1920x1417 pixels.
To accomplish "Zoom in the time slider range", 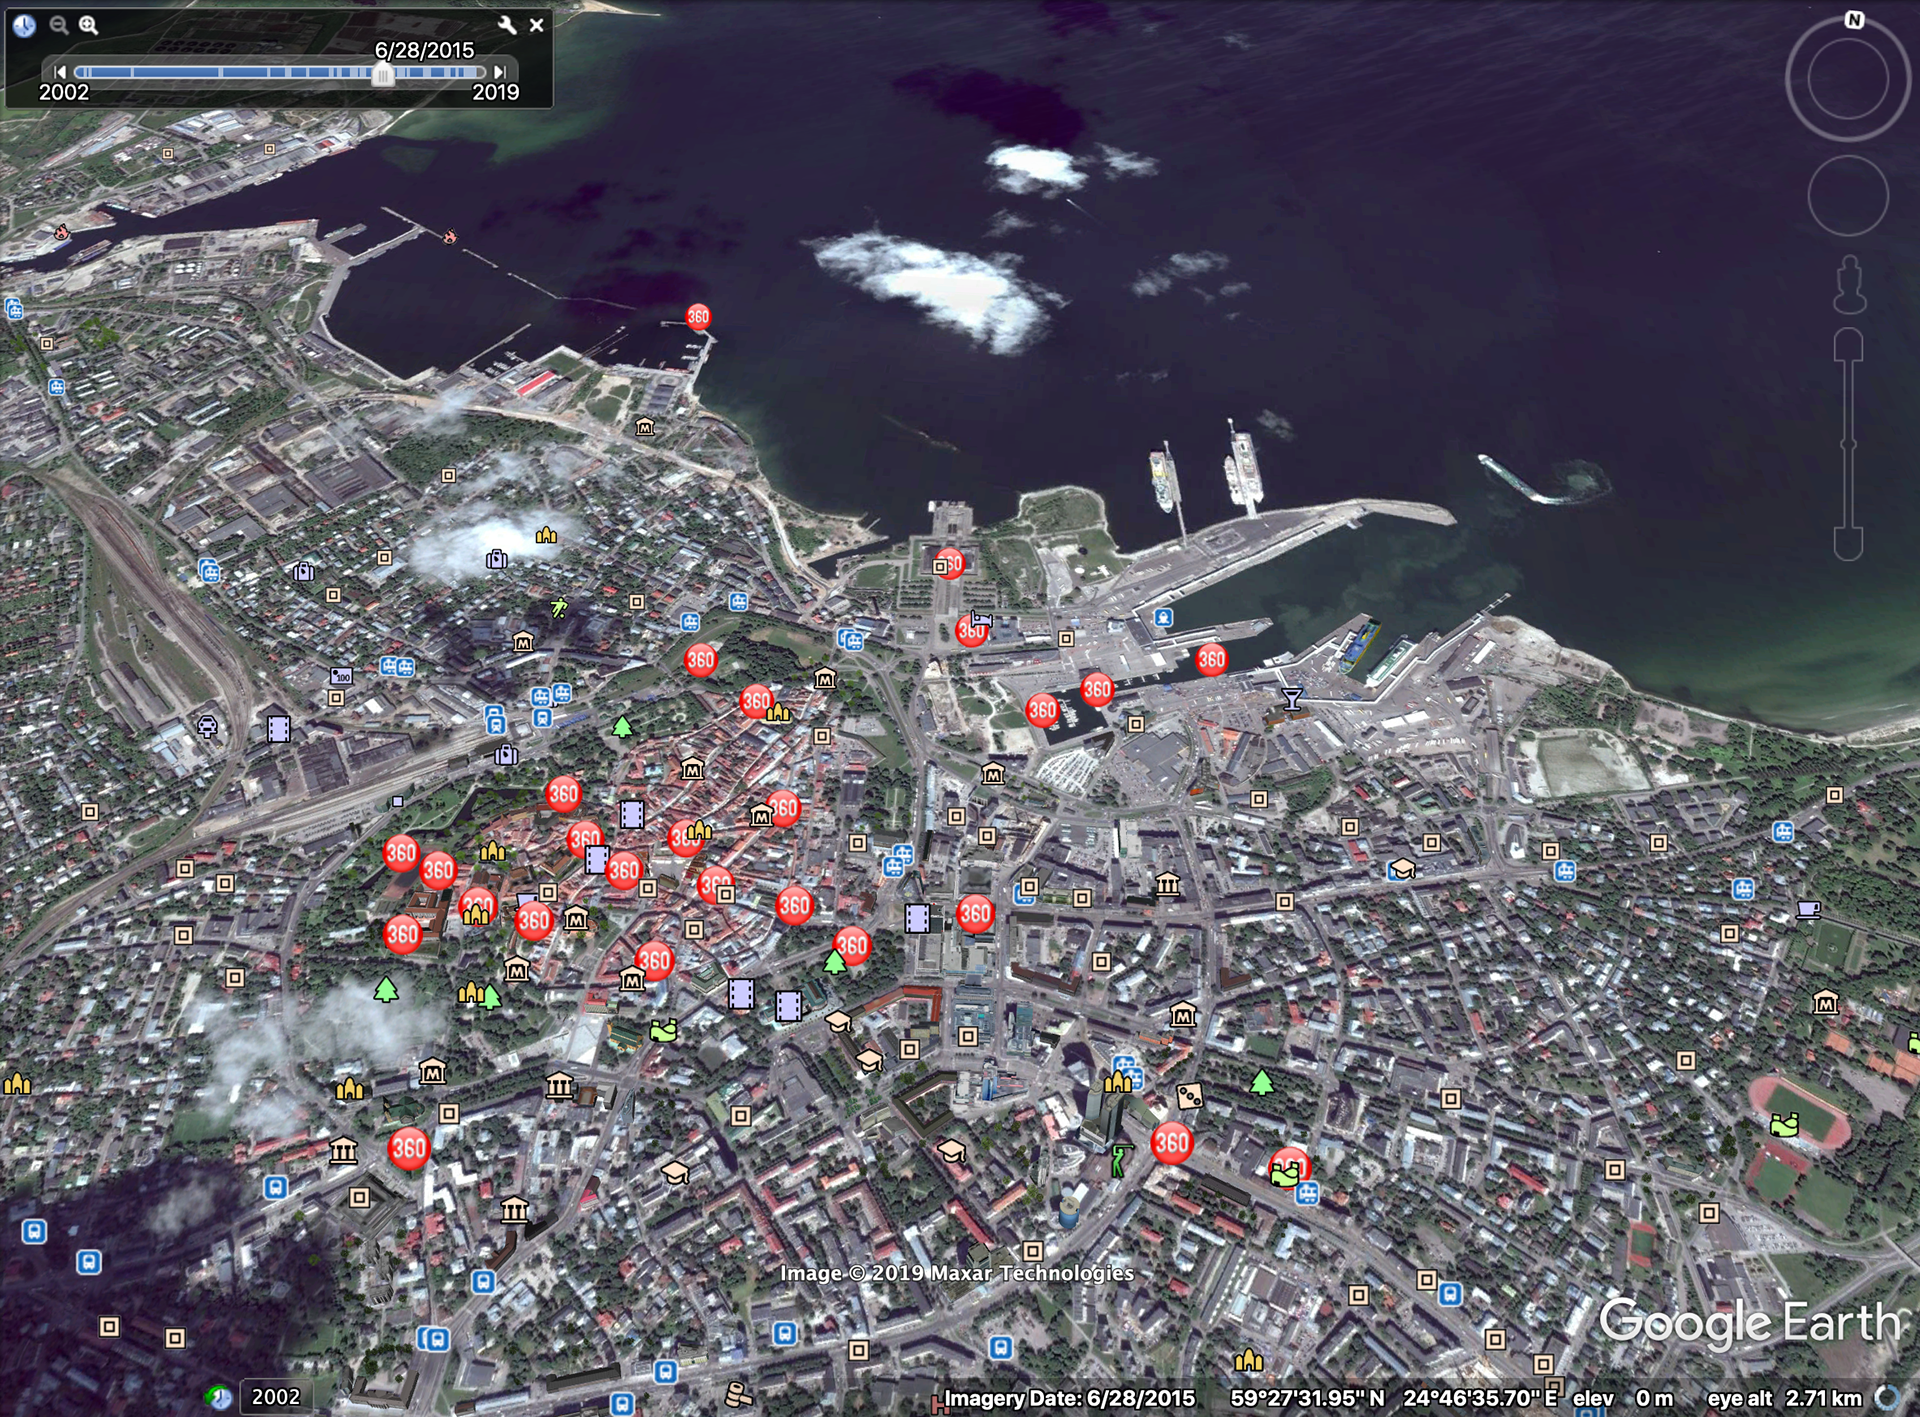I will [89, 26].
